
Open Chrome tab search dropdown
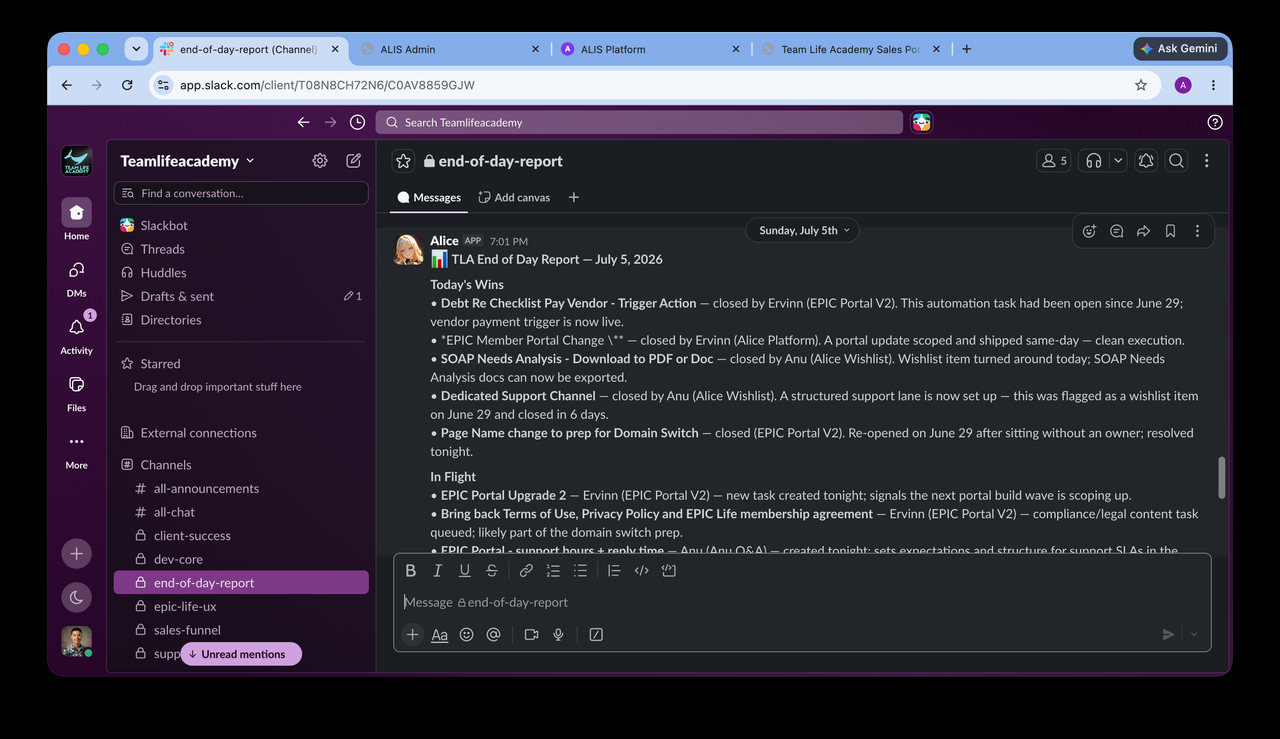coord(137,49)
